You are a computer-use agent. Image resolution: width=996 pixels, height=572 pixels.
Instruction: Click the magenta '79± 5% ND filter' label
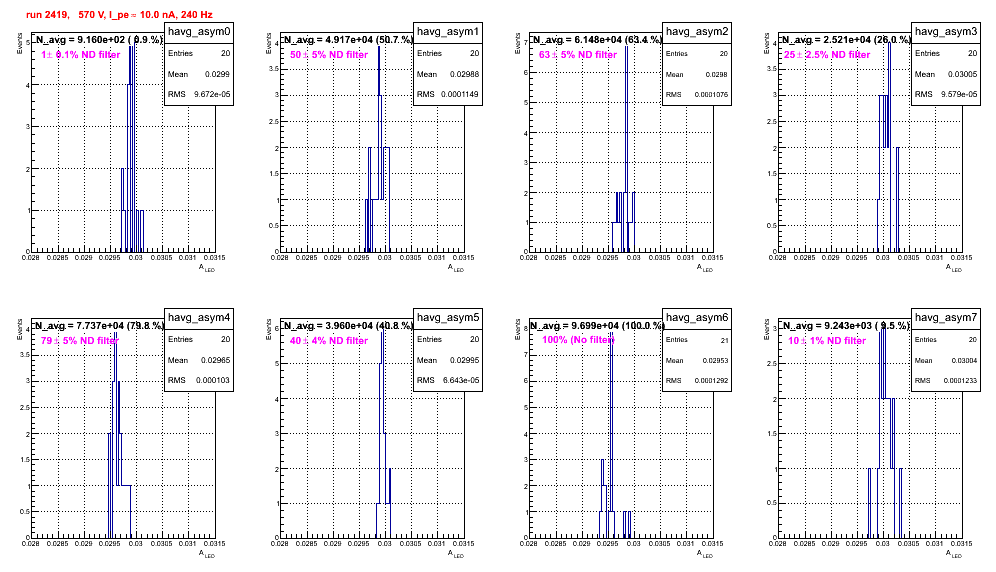80,341
